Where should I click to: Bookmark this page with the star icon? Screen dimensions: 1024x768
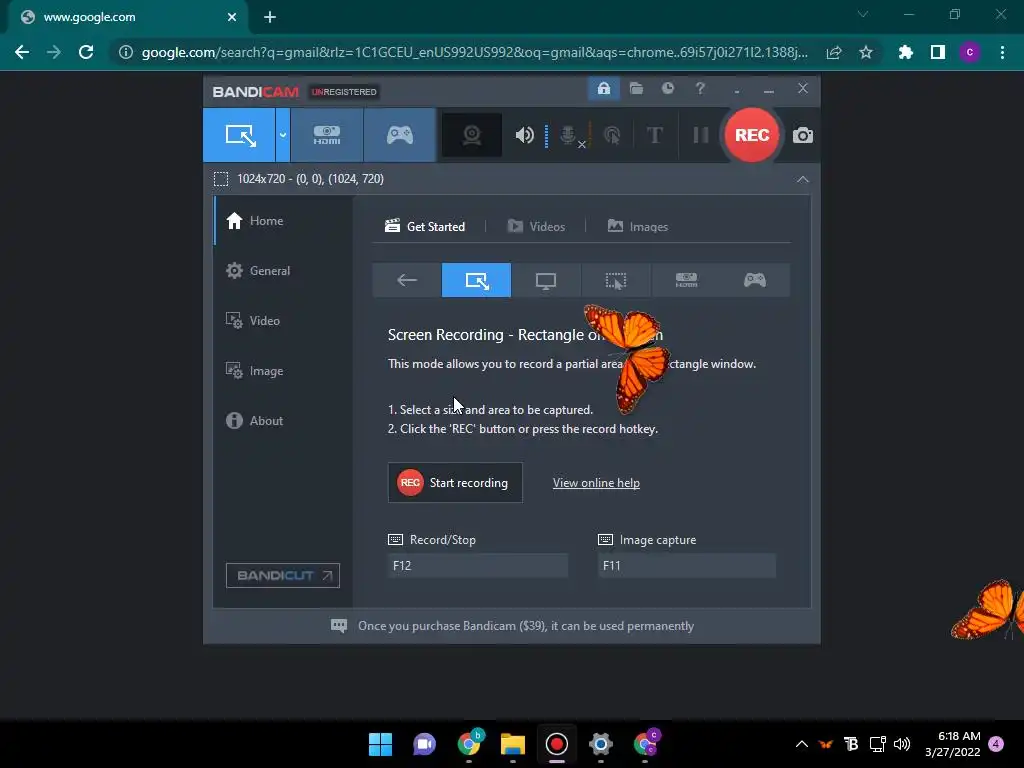(x=866, y=52)
